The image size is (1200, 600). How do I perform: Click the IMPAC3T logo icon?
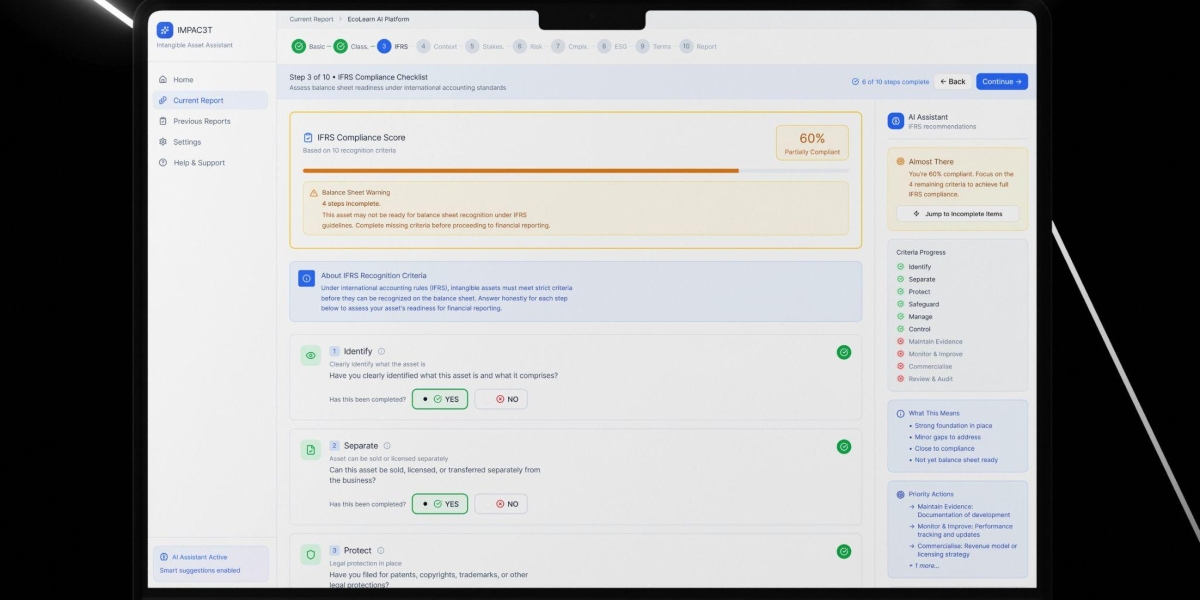click(x=165, y=30)
